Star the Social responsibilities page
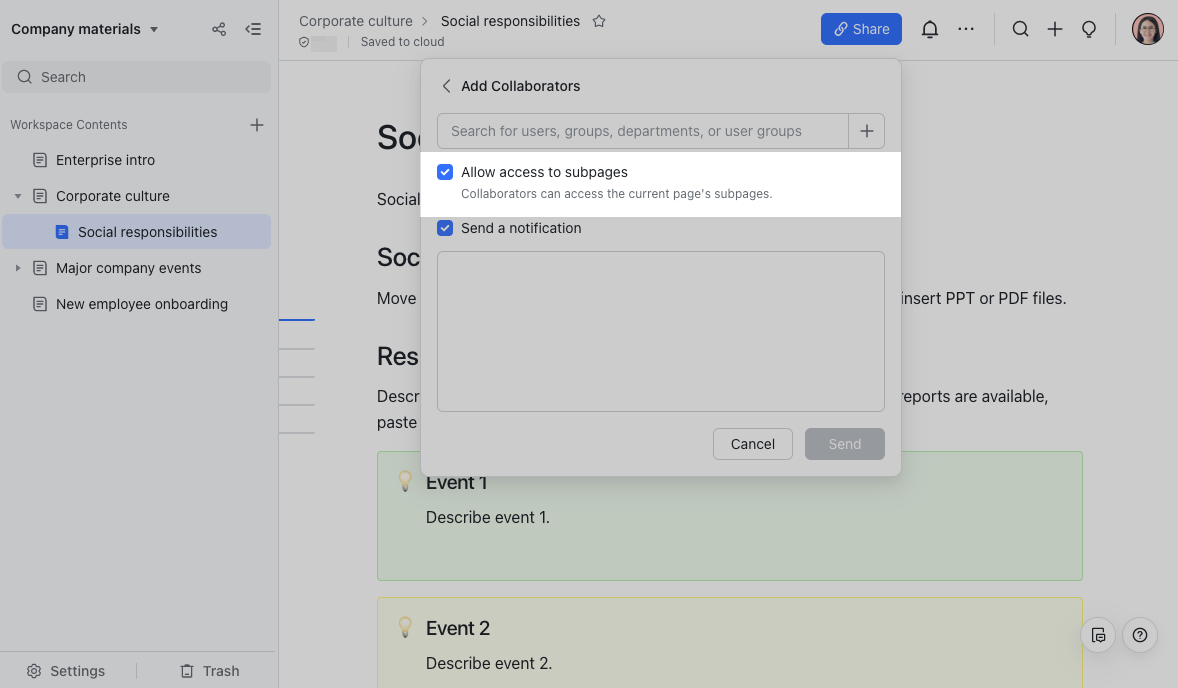1178x688 pixels. point(599,21)
